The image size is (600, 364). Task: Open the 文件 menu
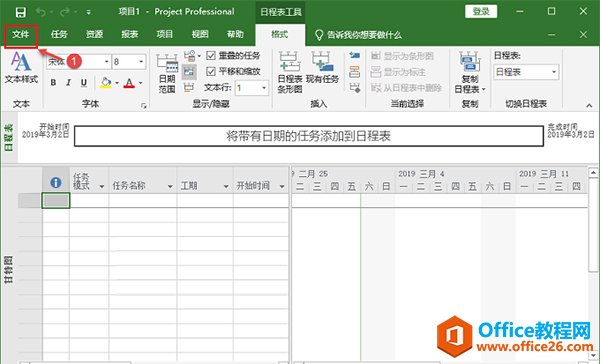(x=21, y=35)
